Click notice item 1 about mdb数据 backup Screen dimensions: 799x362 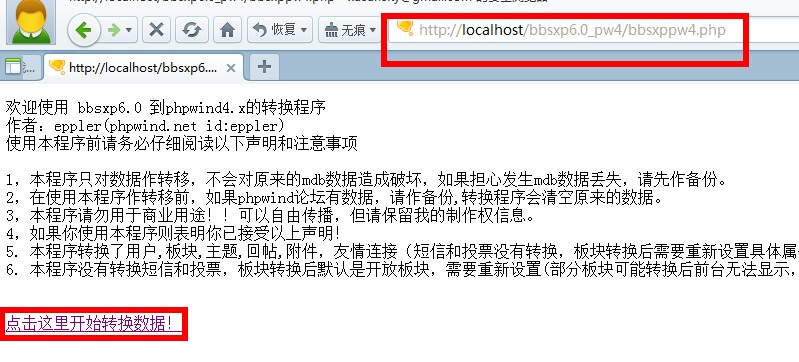pyautogui.click(x=366, y=179)
